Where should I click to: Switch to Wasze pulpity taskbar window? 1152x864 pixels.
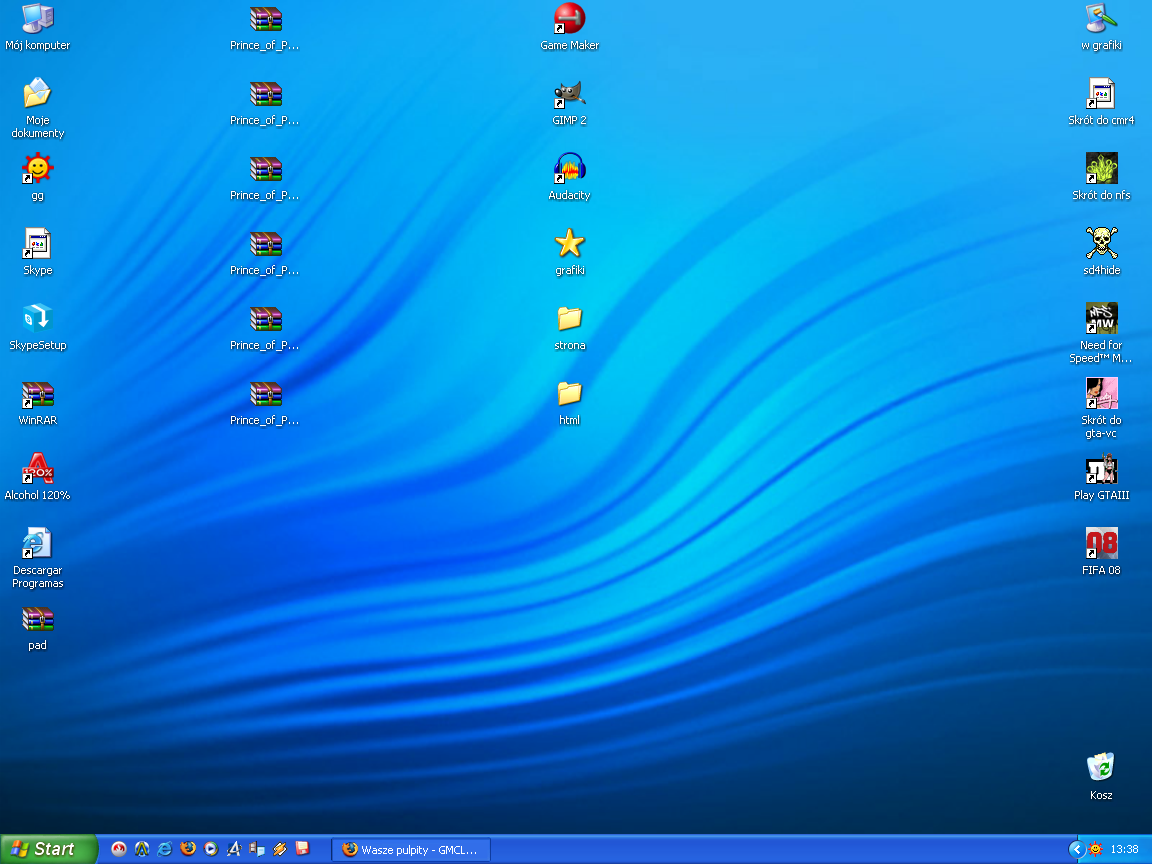click(x=411, y=849)
